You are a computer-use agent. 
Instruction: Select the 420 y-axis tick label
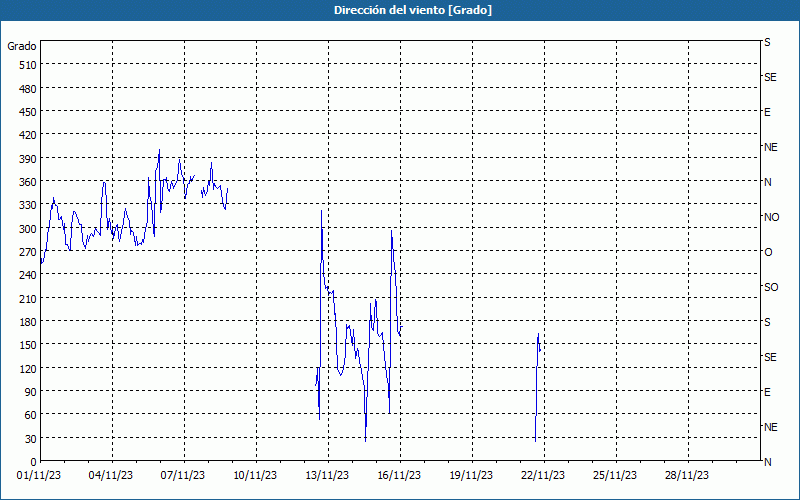pyautogui.click(x=28, y=135)
